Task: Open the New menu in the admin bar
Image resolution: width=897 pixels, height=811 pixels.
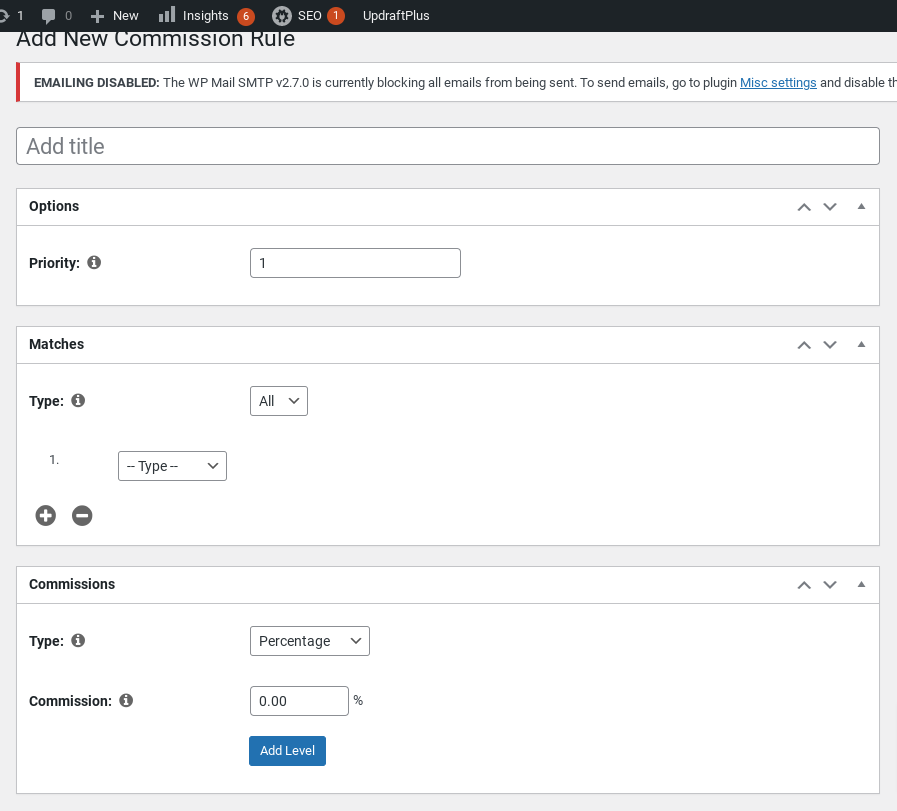Action: (114, 15)
